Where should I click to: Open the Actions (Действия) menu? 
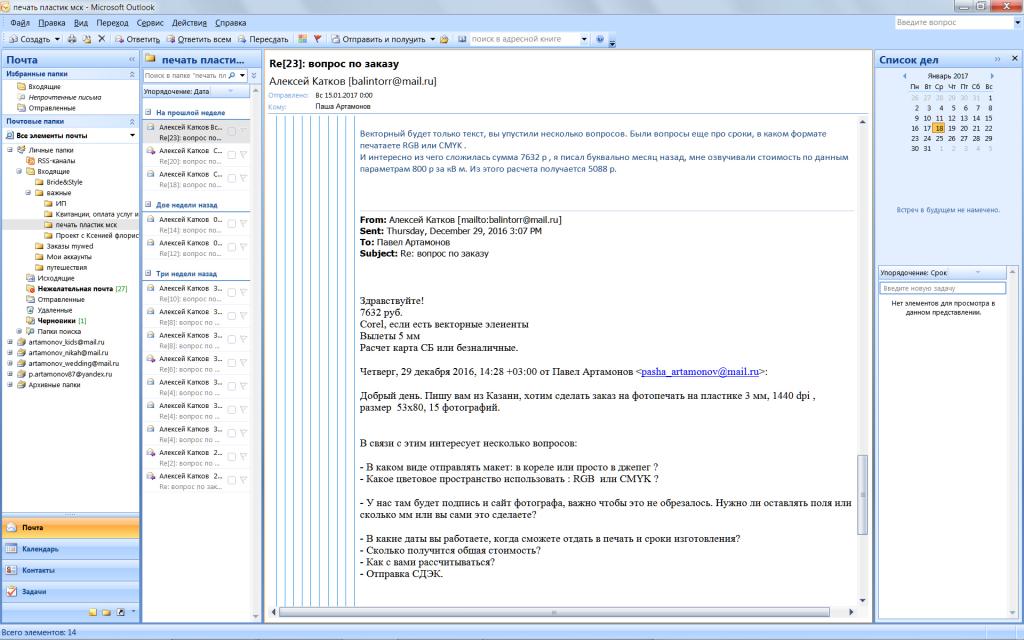tap(189, 23)
